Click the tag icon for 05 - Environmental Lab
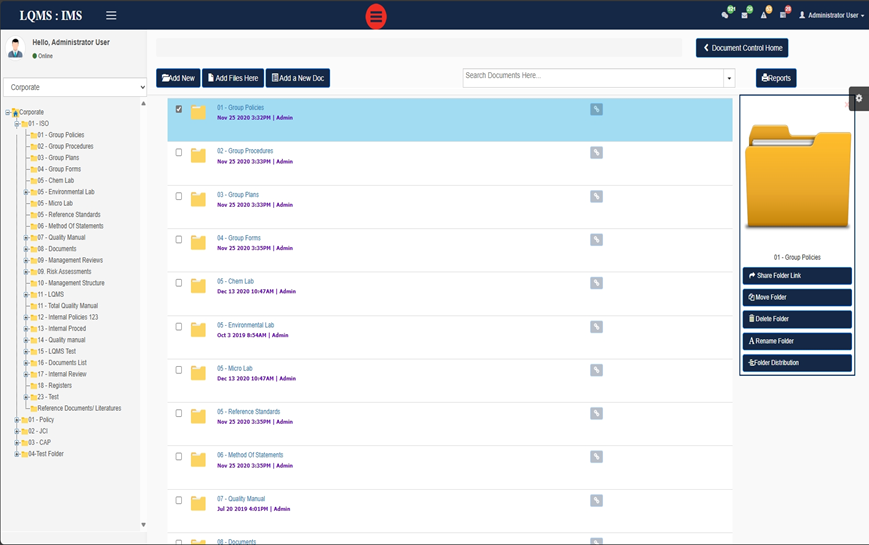Viewport: 869px width, 545px height. pos(596,327)
